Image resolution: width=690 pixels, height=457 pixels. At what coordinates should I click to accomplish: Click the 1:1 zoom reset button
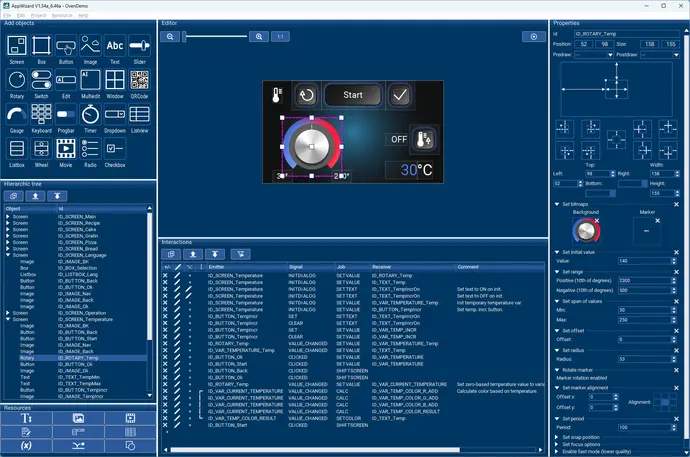[x=279, y=36]
